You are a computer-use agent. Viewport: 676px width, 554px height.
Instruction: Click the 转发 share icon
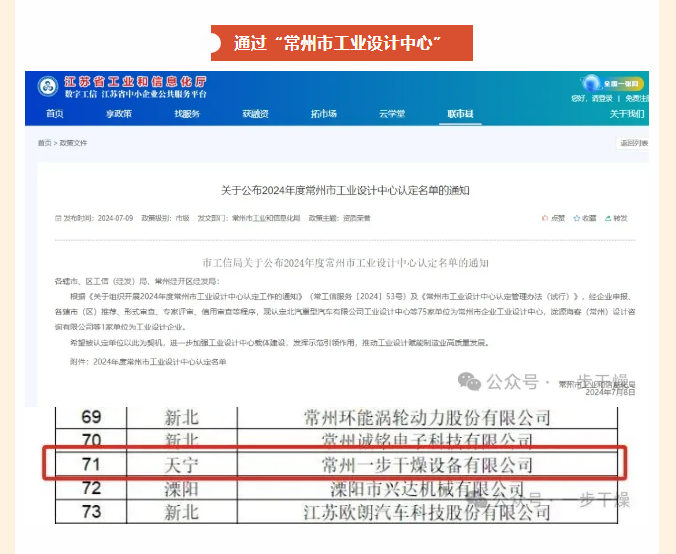[x=607, y=218]
